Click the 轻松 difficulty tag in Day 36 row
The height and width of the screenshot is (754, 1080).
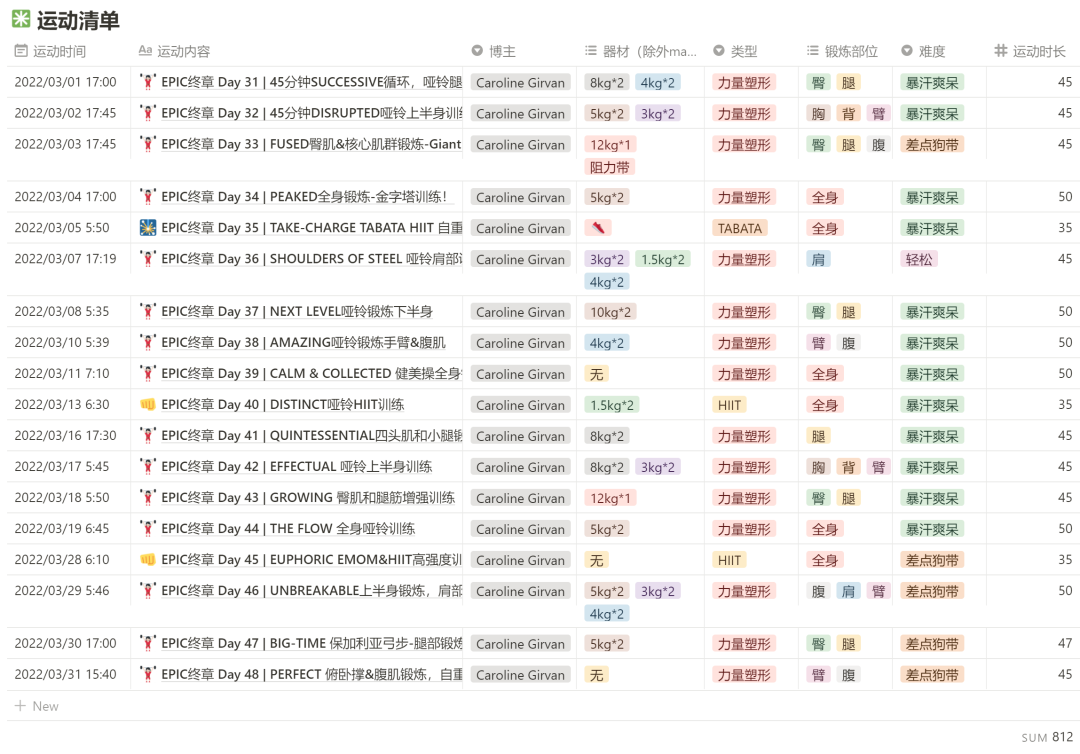pos(919,260)
